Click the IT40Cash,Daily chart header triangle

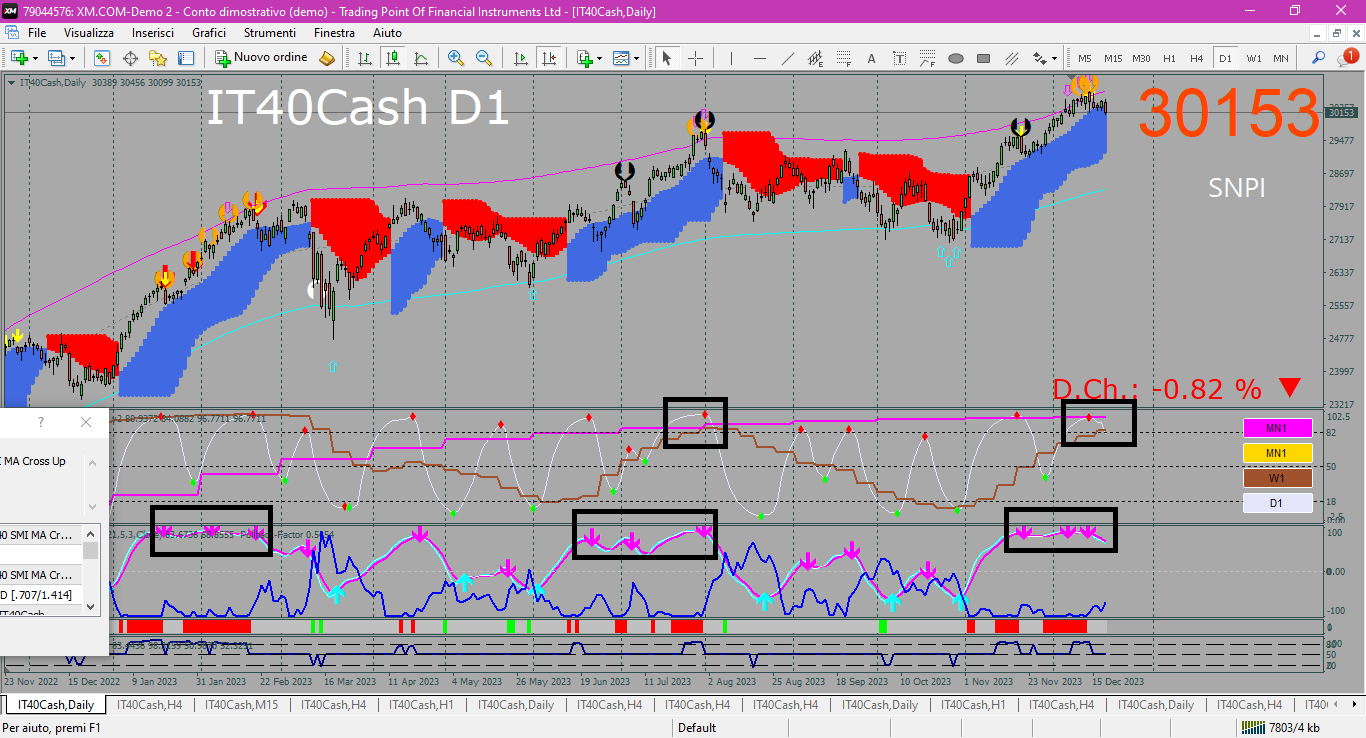click(11, 82)
